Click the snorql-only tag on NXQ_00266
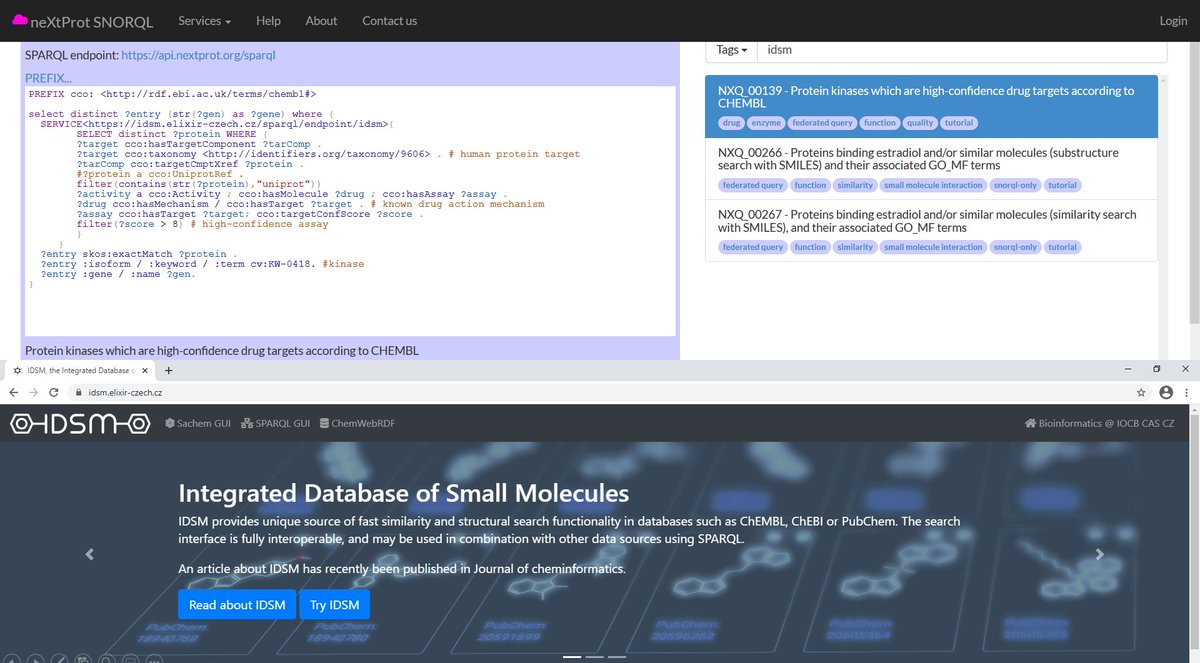Viewport: 1200px width, 663px height. pyautogui.click(x=1016, y=185)
